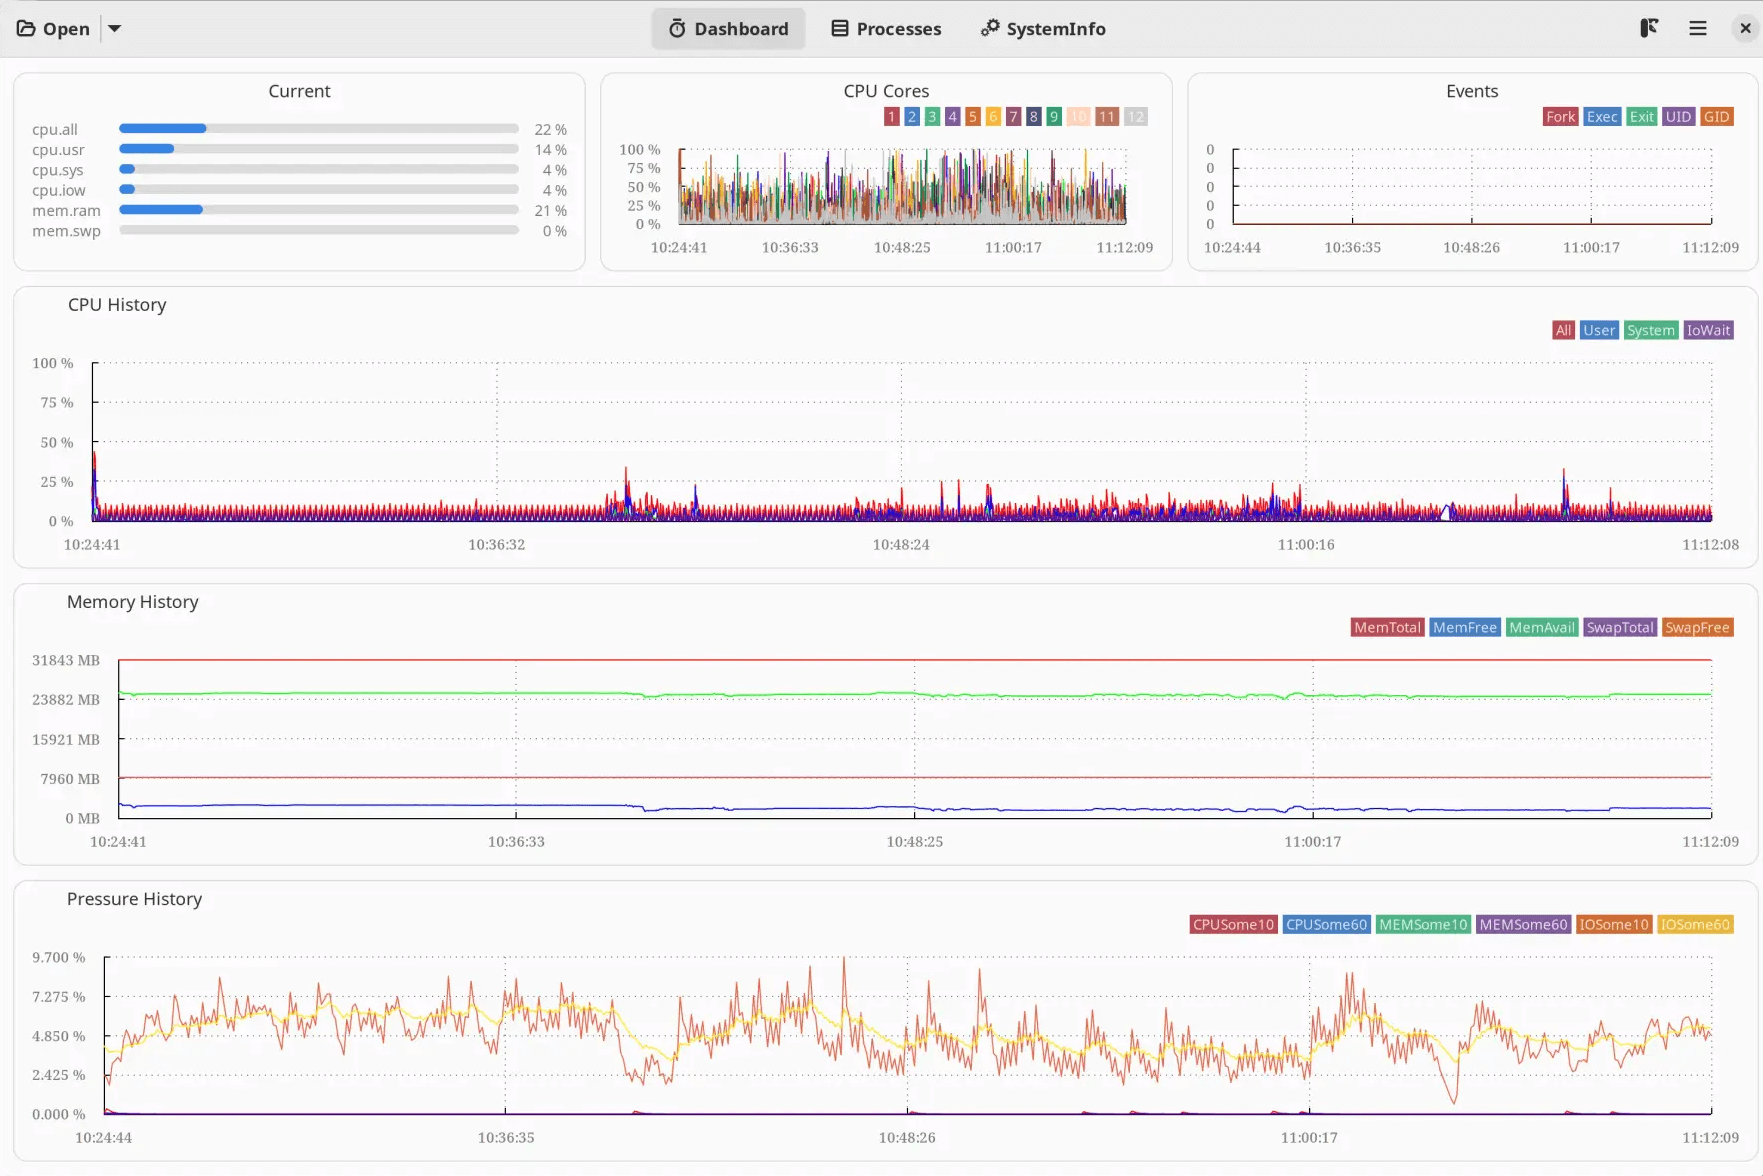Click the Memory History title
The image size is (1763, 1176).
pyautogui.click(x=133, y=602)
